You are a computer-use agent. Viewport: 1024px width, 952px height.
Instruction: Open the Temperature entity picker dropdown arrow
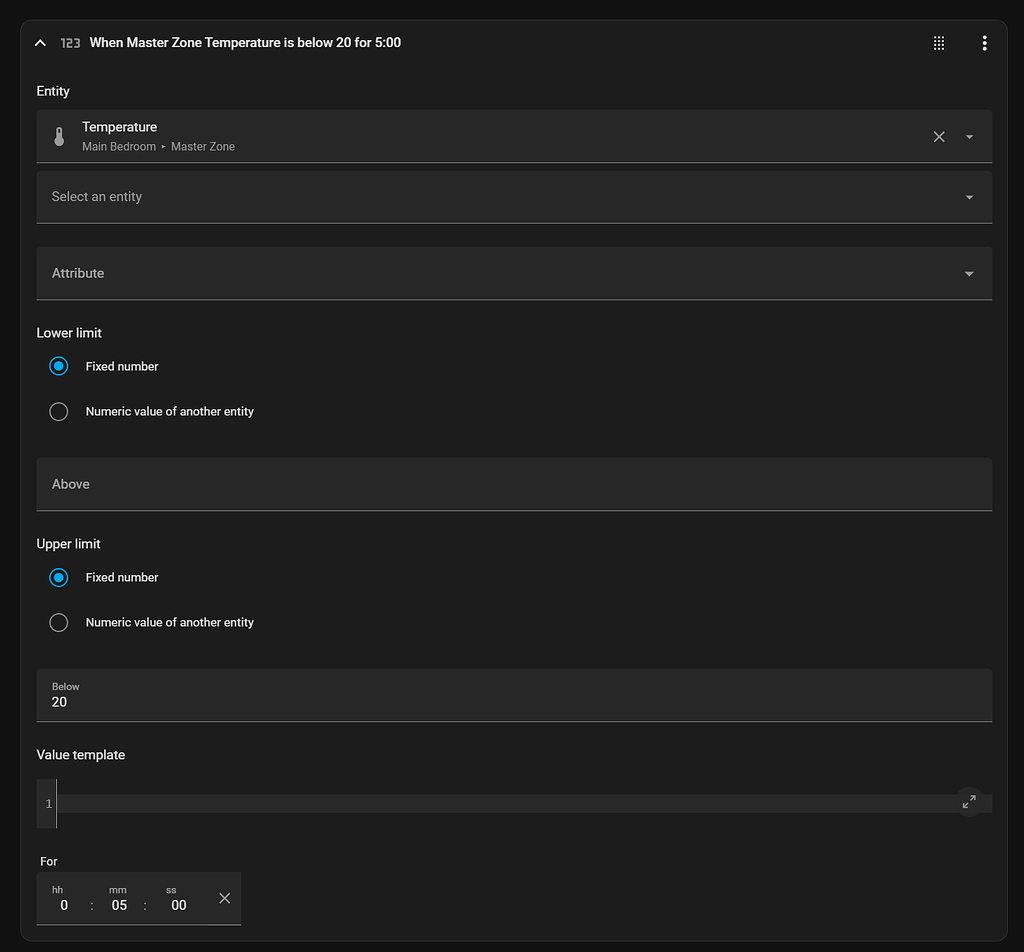pyautogui.click(x=968, y=136)
